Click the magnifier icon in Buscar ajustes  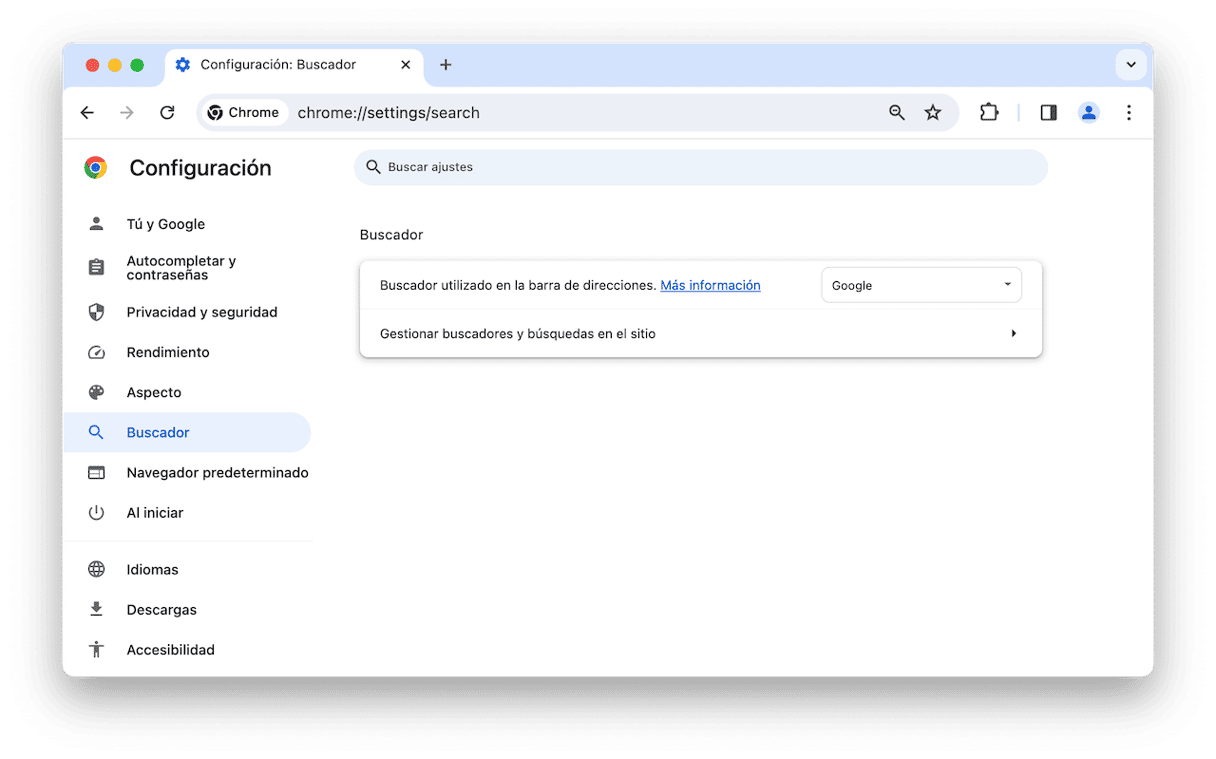373,167
